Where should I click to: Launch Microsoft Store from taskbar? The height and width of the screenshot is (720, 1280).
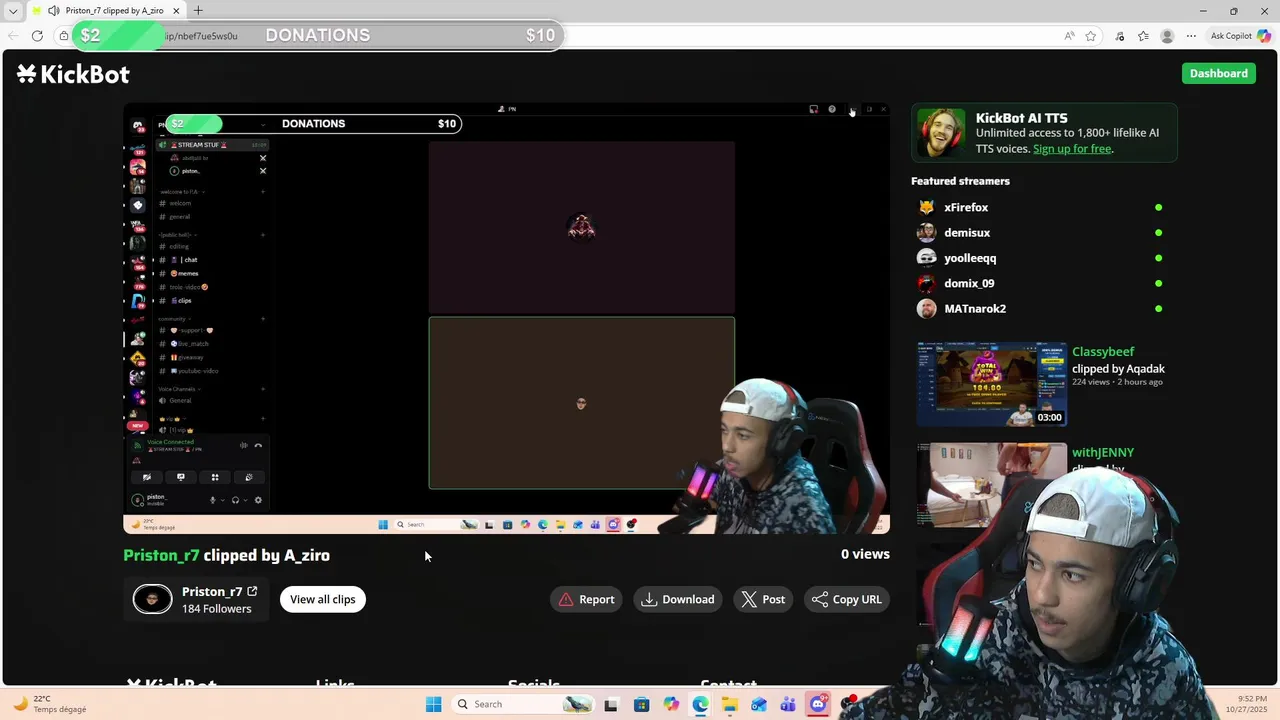[641, 704]
